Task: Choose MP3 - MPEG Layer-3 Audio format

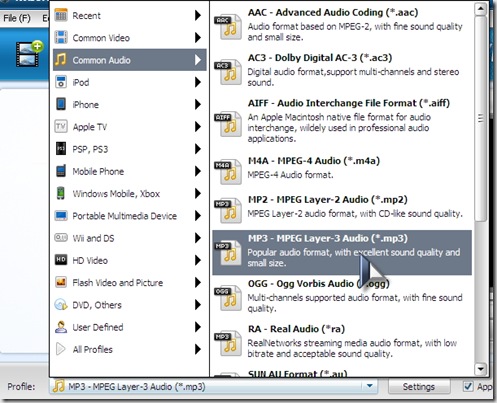Action: (x=342, y=252)
